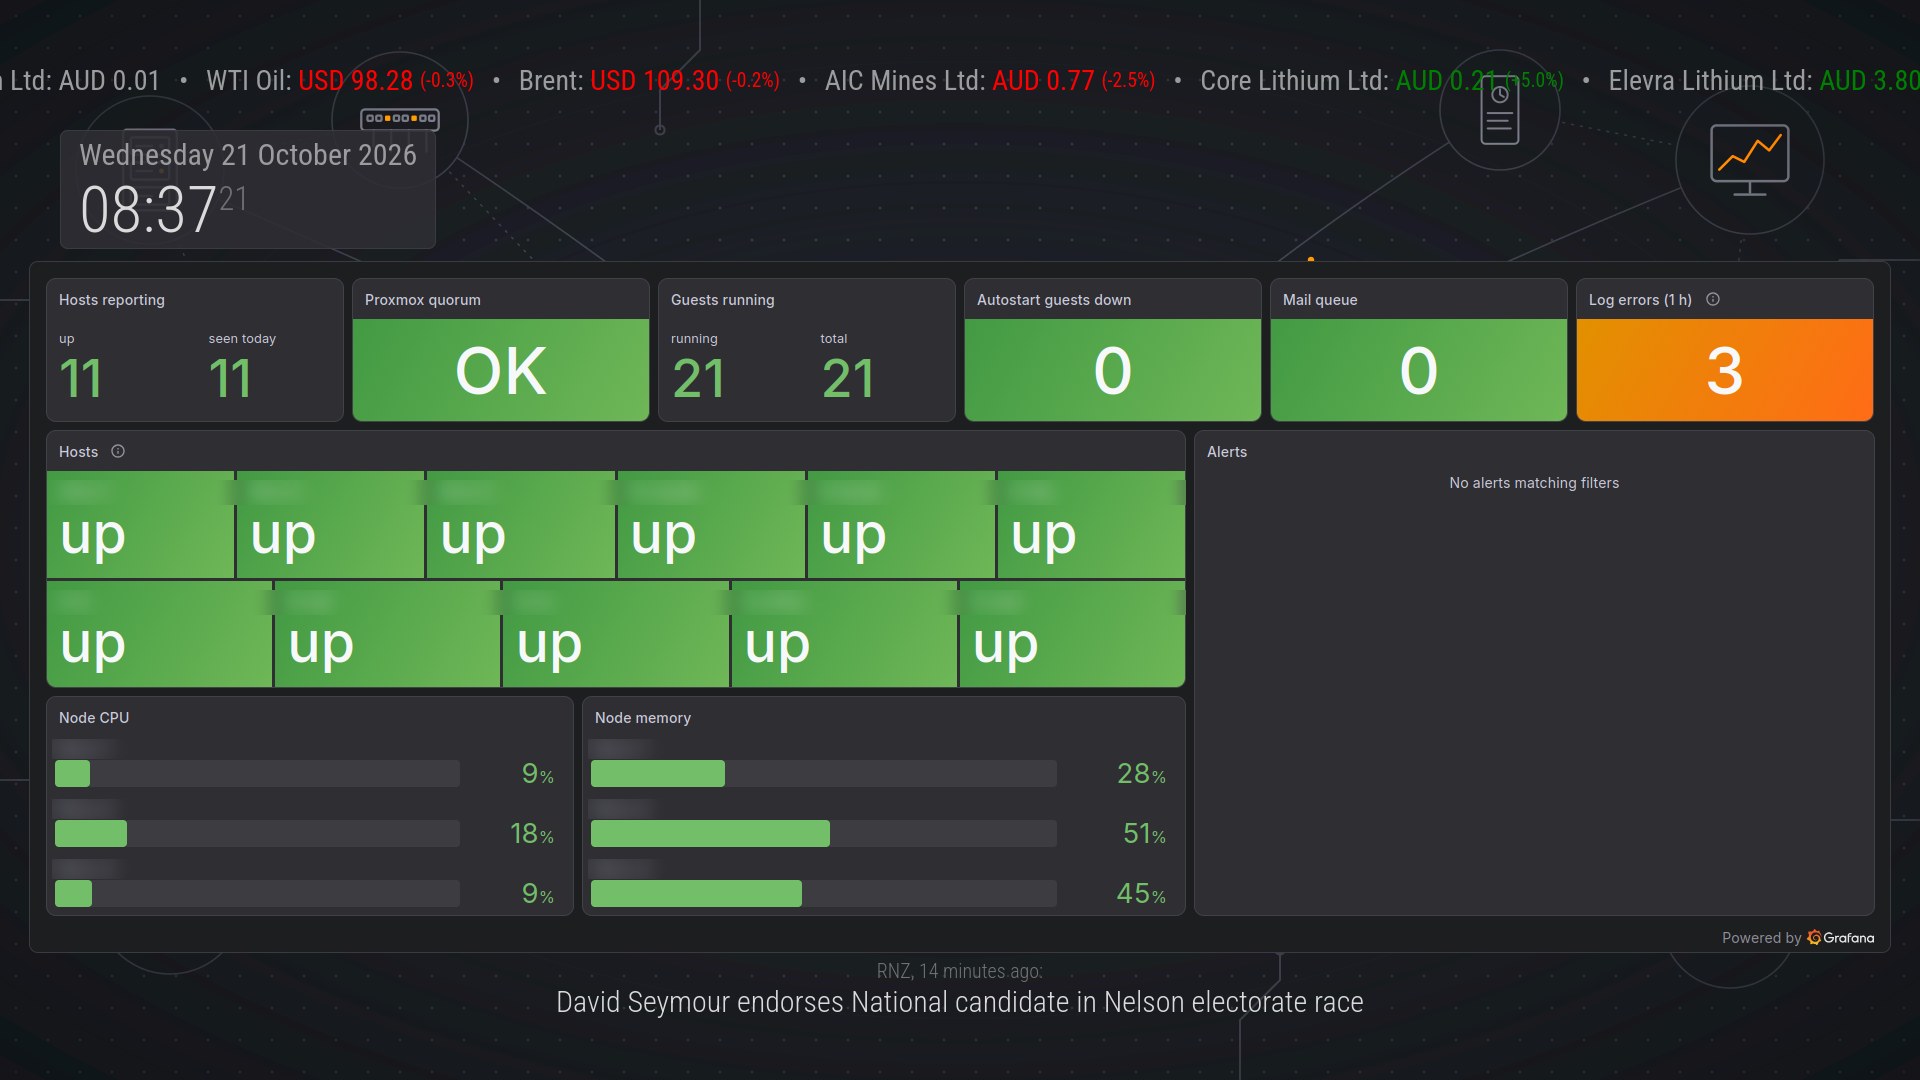Click 'Powered by' footer text
This screenshot has width=1920, height=1080.
pos(1761,938)
